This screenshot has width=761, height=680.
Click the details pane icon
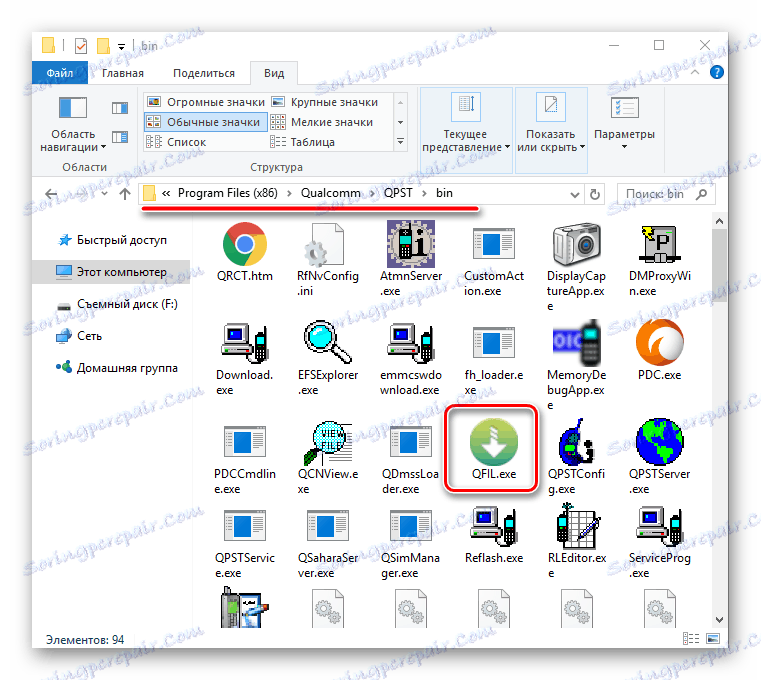click(x=119, y=137)
